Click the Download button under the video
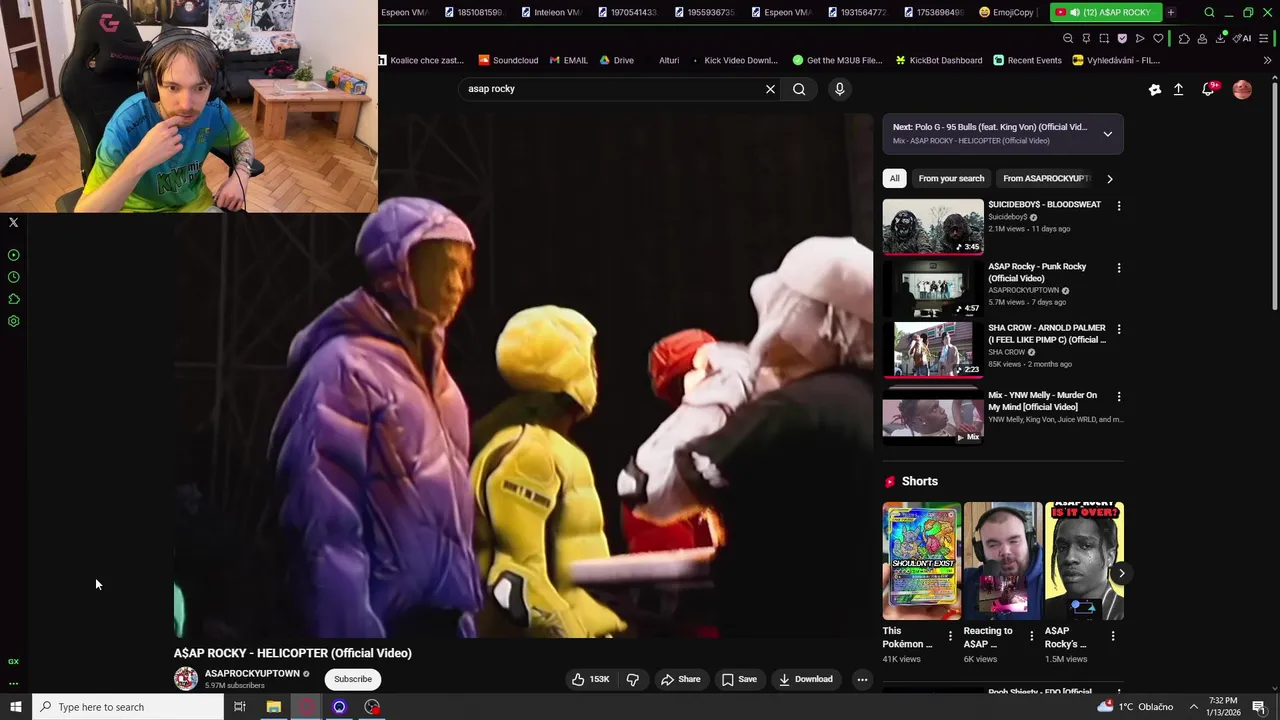1280x720 pixels. [x=806, y=679]
